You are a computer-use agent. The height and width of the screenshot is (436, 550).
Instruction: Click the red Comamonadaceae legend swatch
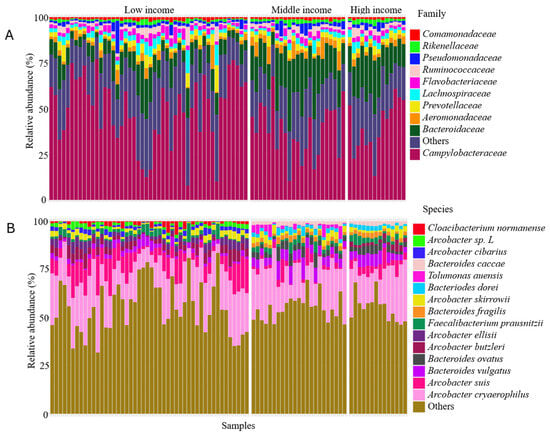[x=415, y=34]
